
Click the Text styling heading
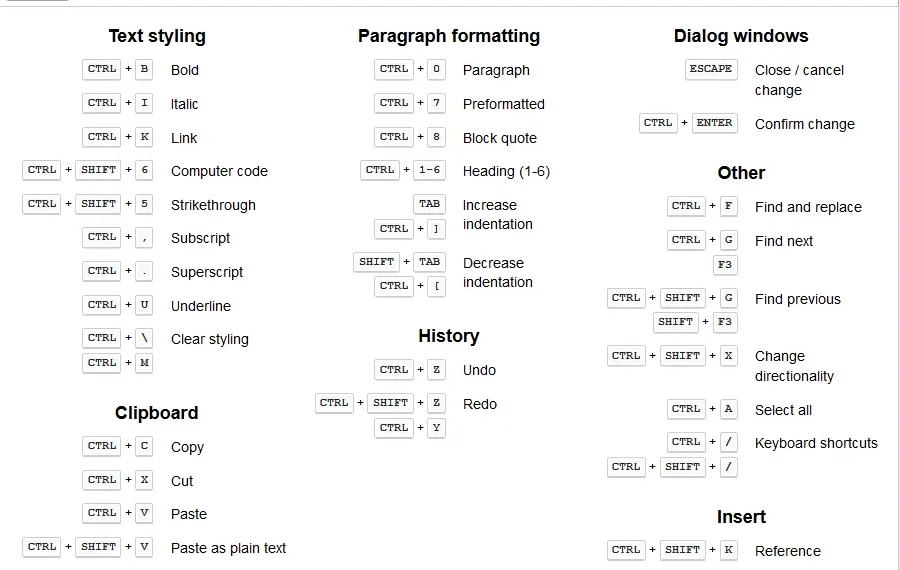157,36
